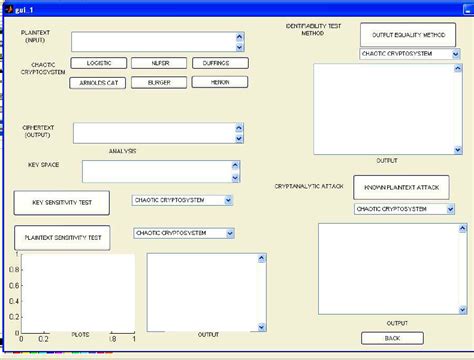Click up arrow of identifiability output scrollbar
Image resolution: width=474 pixels, height=360 pixels.
point(458,68)
